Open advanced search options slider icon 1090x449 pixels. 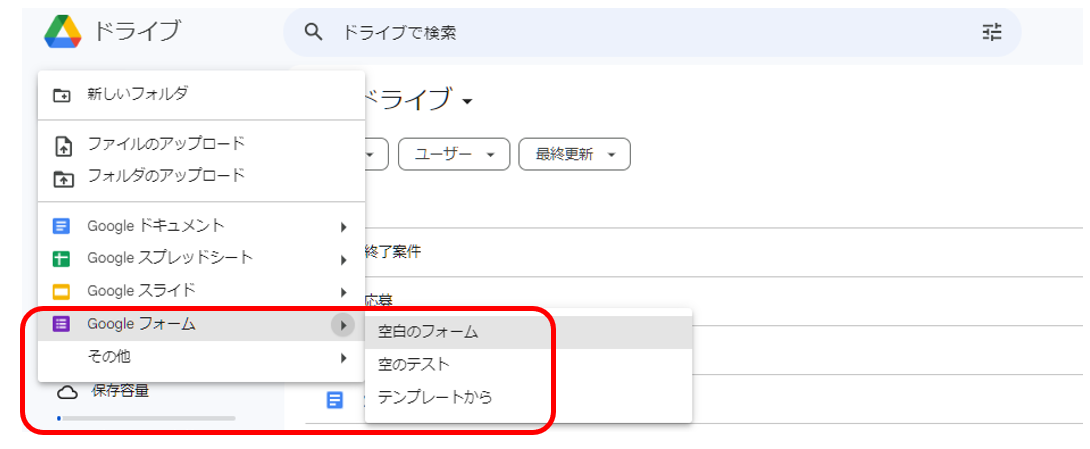tap(992, 32)
